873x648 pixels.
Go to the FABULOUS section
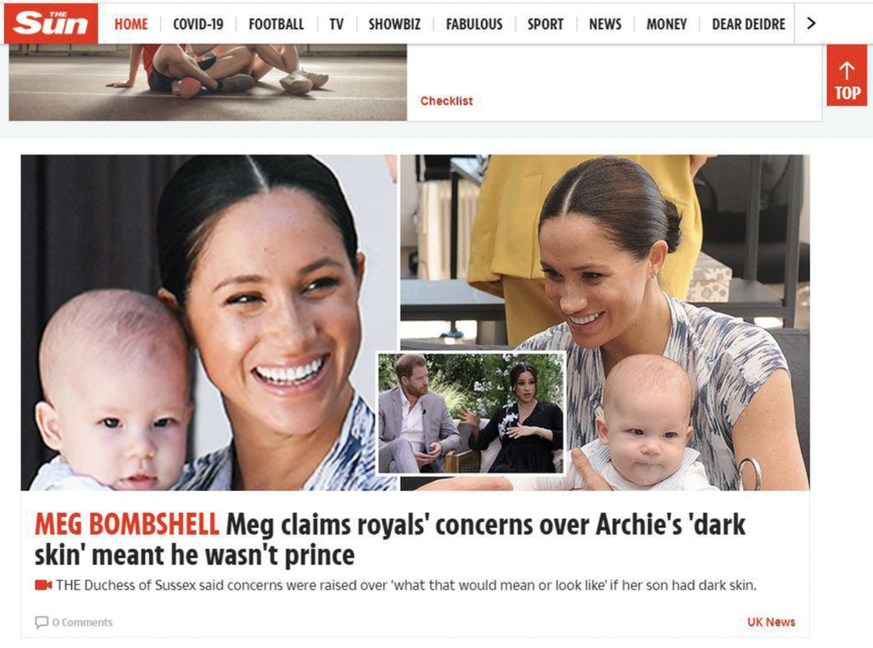click(x=474, y=24)
